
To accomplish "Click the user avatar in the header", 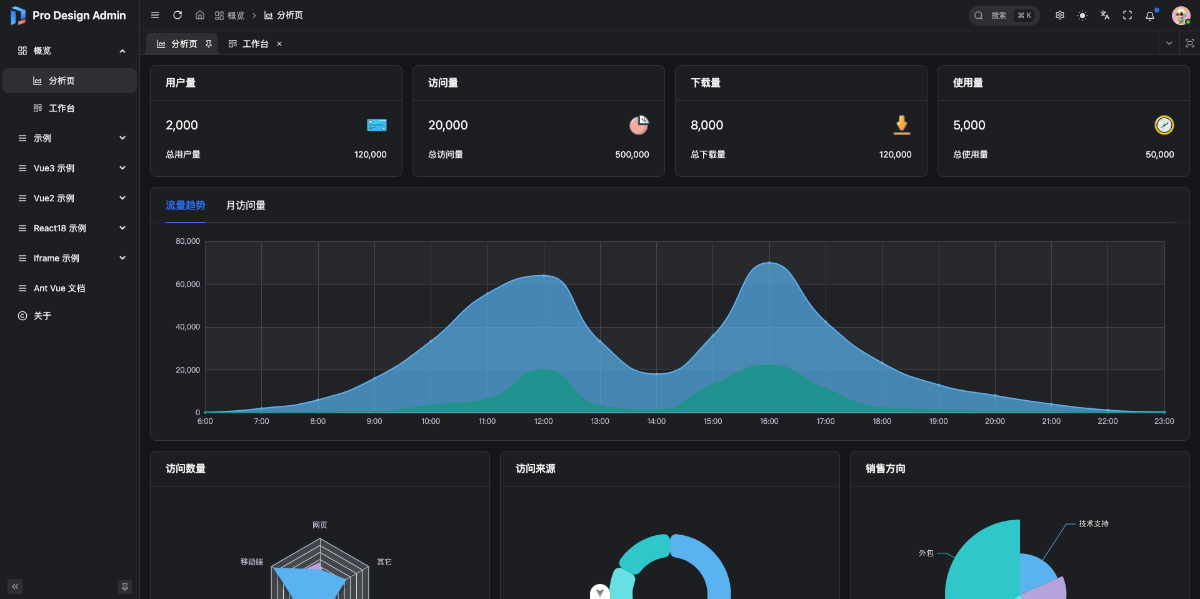I will coord(1181,15).
